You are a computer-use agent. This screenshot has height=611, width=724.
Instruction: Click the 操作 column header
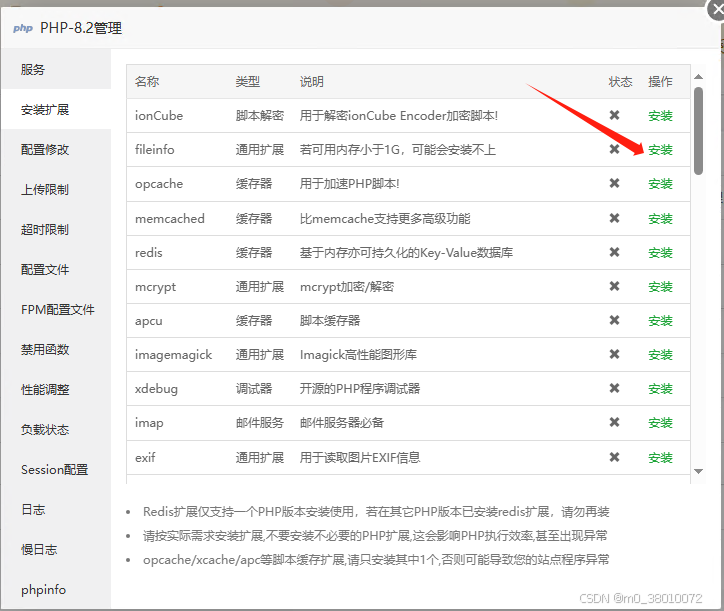click(x=660, y=82)
